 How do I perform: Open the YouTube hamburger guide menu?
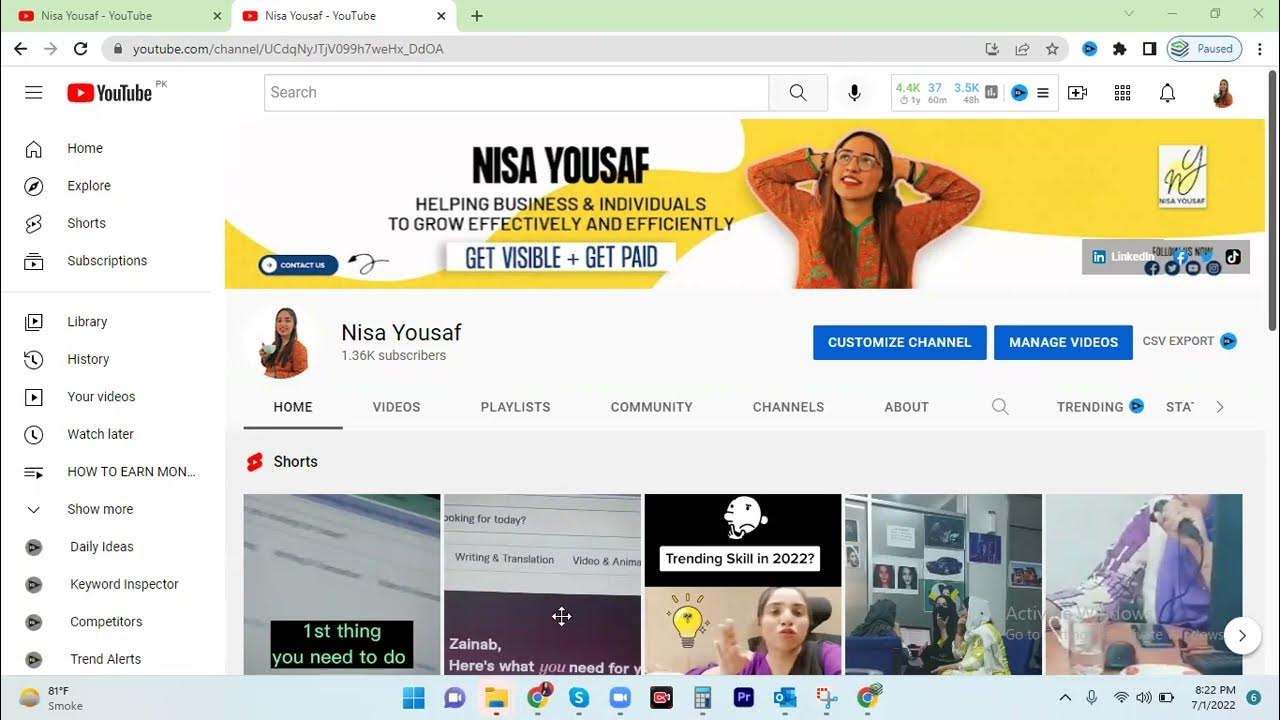[34, 93]
